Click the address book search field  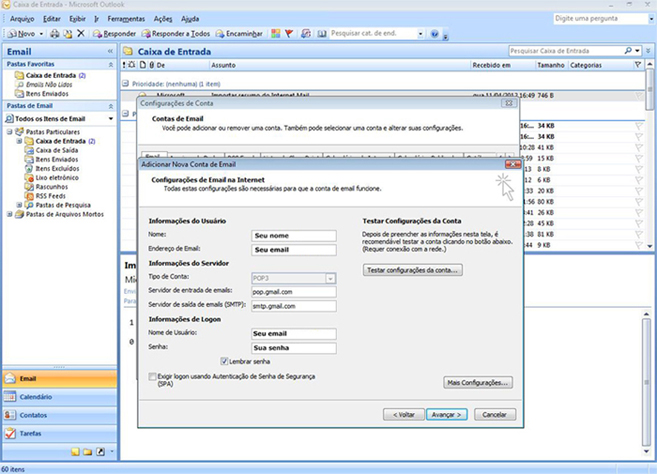[373, 33]
